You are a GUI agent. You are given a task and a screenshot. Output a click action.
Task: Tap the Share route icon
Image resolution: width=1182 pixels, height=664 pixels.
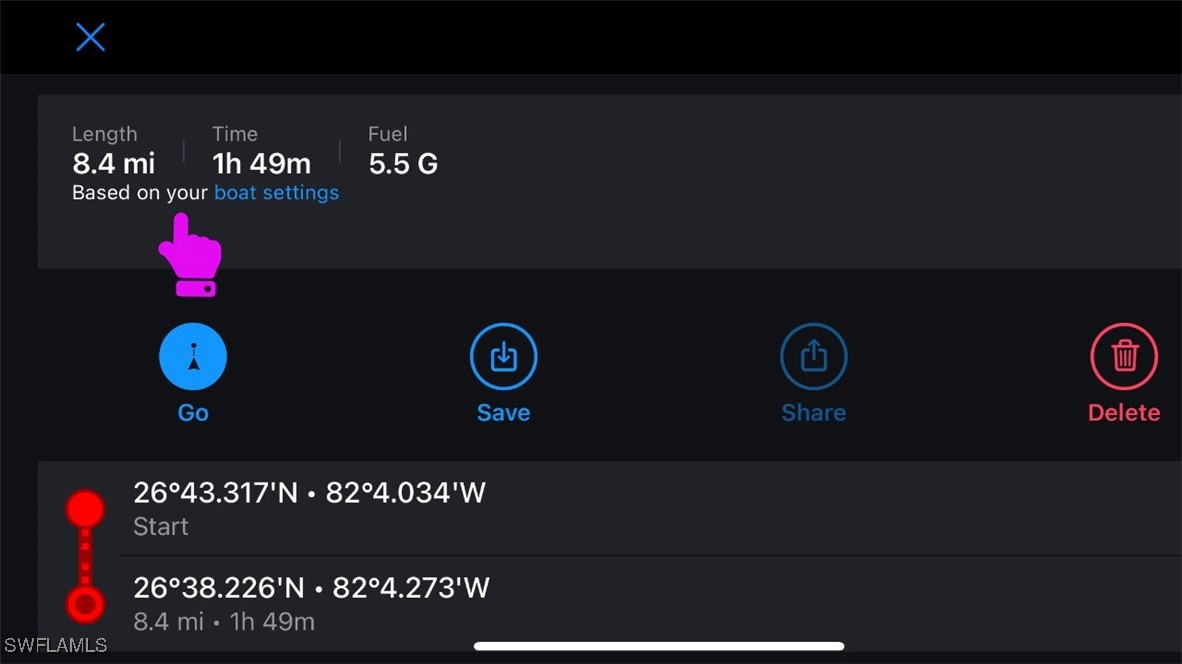point(813,356)
